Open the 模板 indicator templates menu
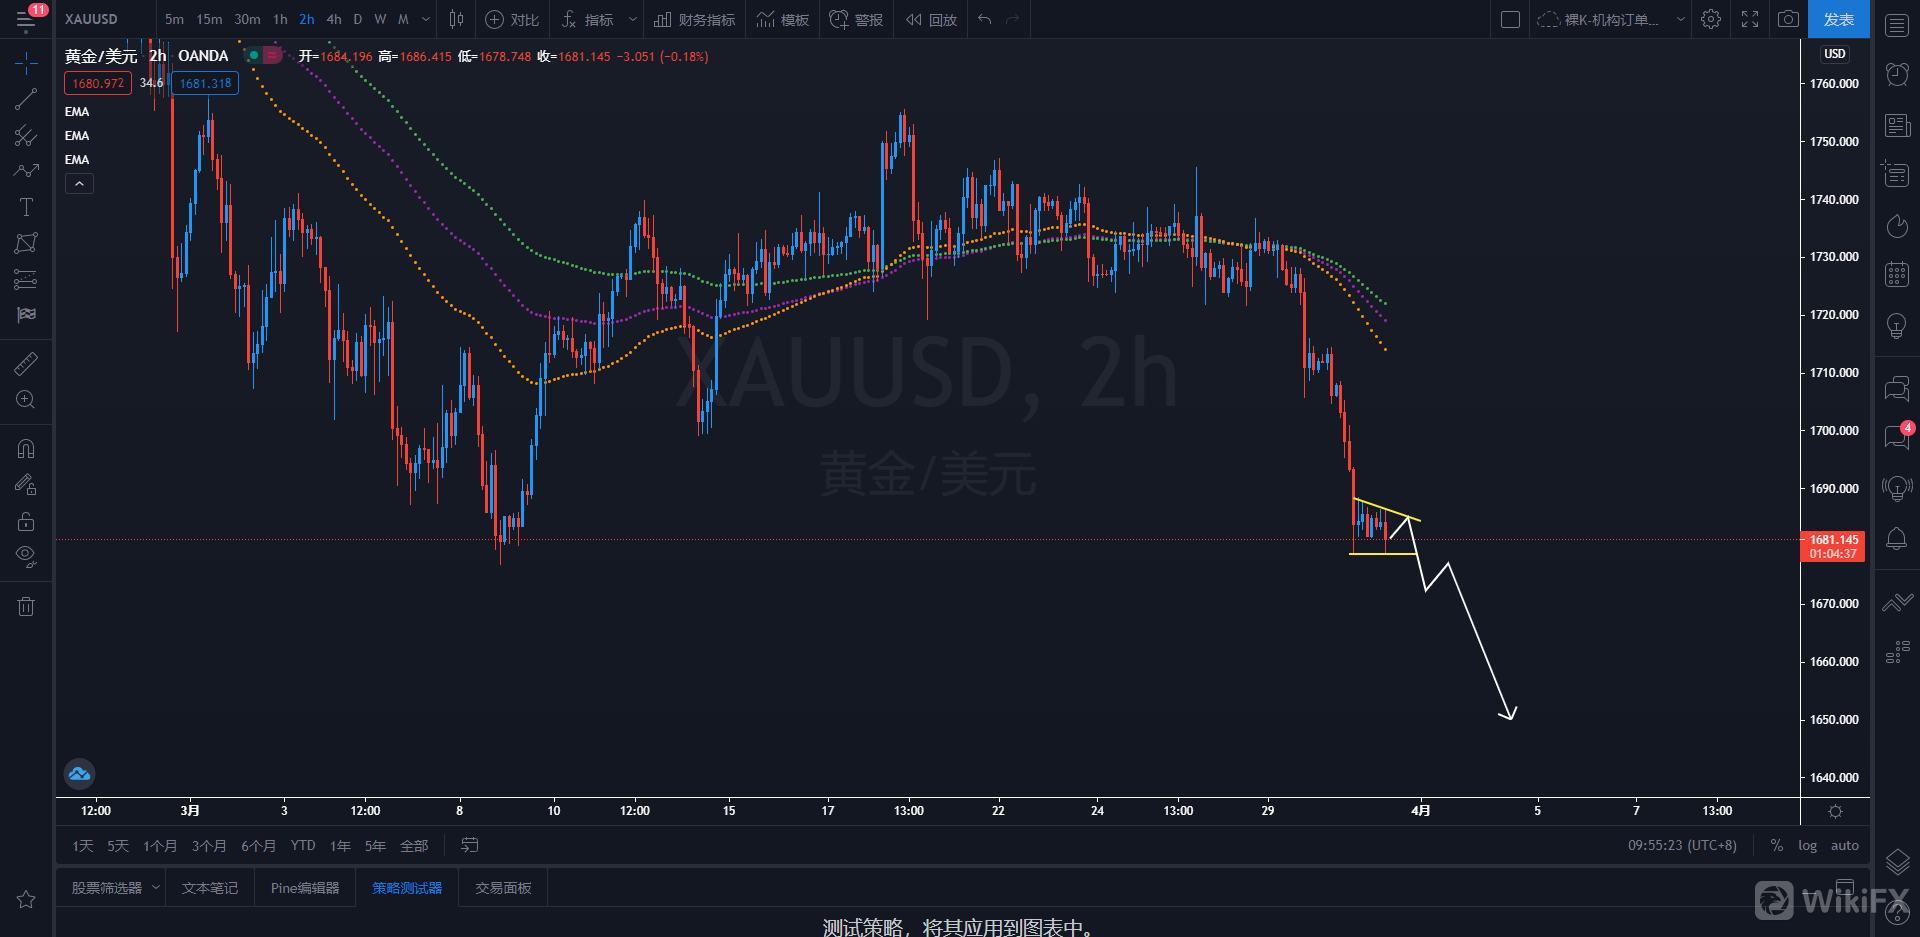 point(783,19)
